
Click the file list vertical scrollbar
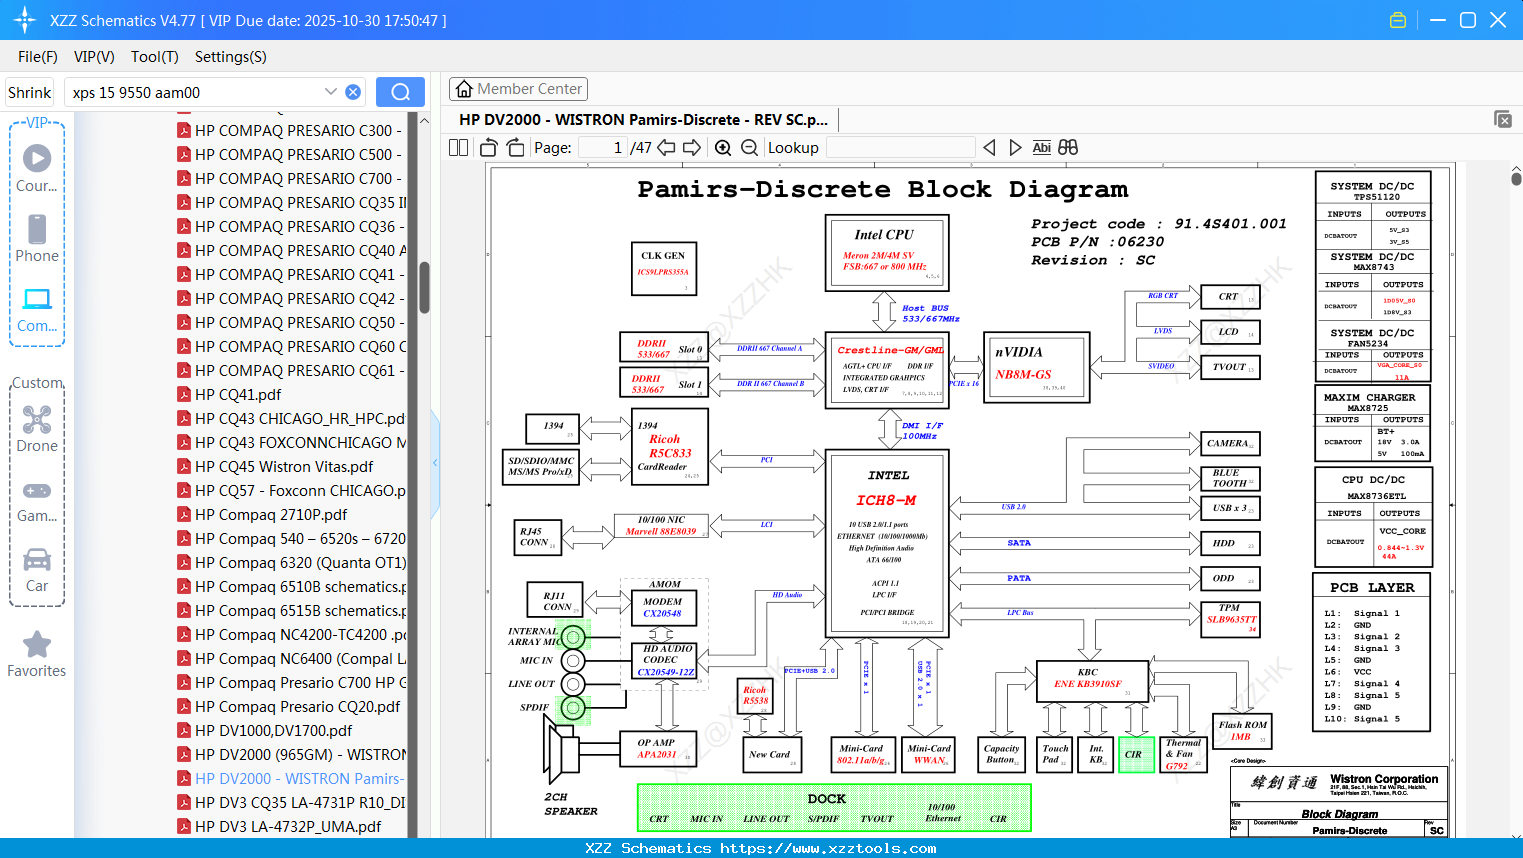point(424,287)
